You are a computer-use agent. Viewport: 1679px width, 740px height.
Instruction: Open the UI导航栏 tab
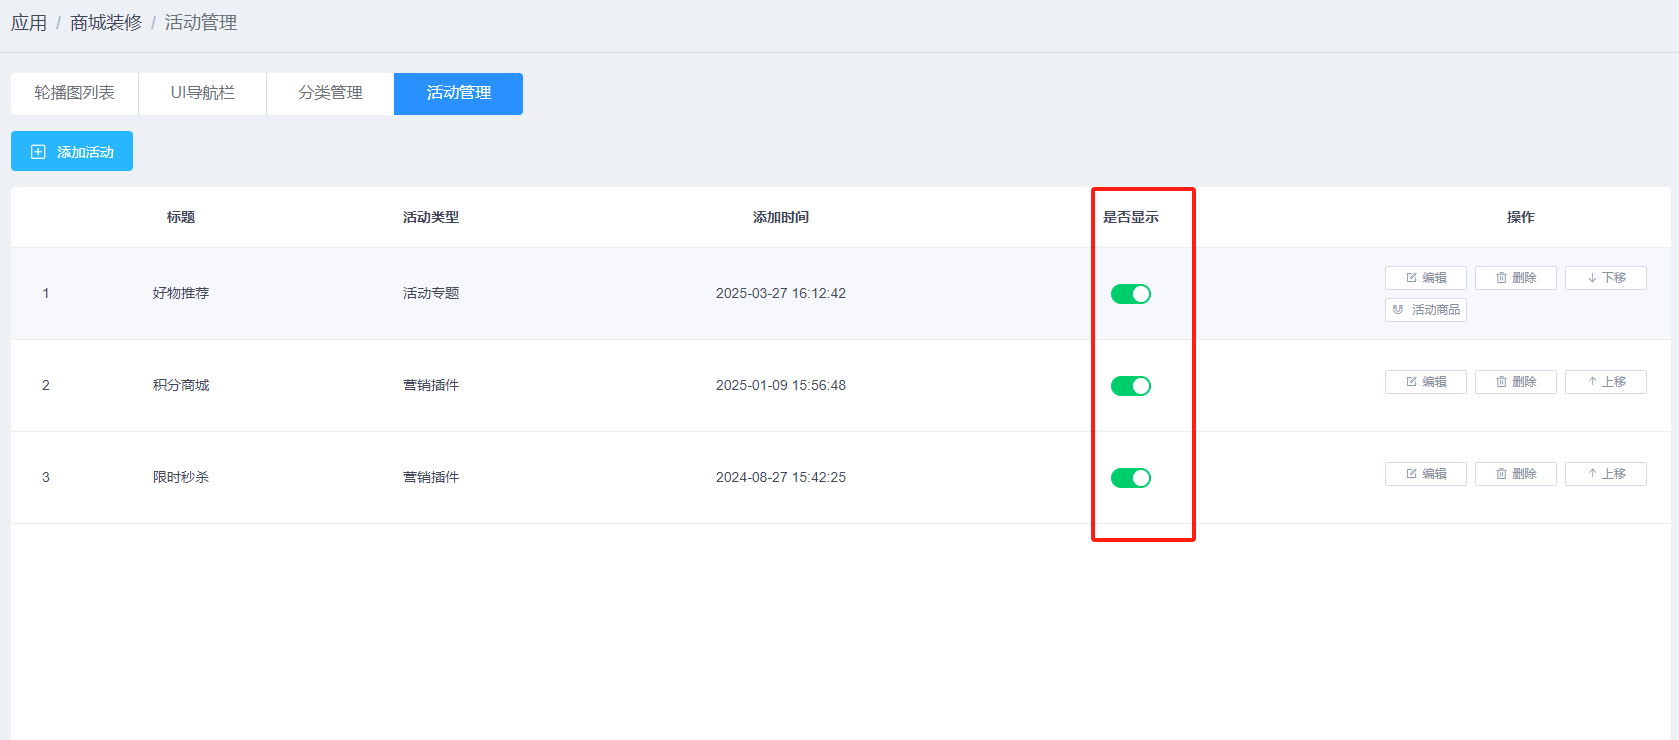(x=202, y=93)
